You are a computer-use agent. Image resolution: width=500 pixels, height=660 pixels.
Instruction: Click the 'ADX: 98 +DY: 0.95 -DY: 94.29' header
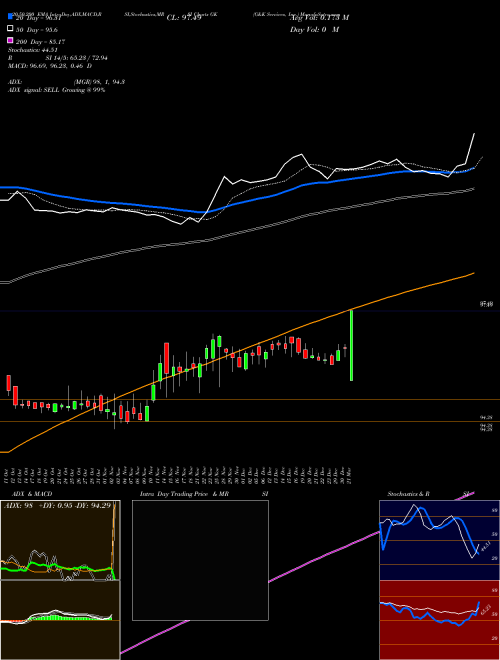point(57,505)
